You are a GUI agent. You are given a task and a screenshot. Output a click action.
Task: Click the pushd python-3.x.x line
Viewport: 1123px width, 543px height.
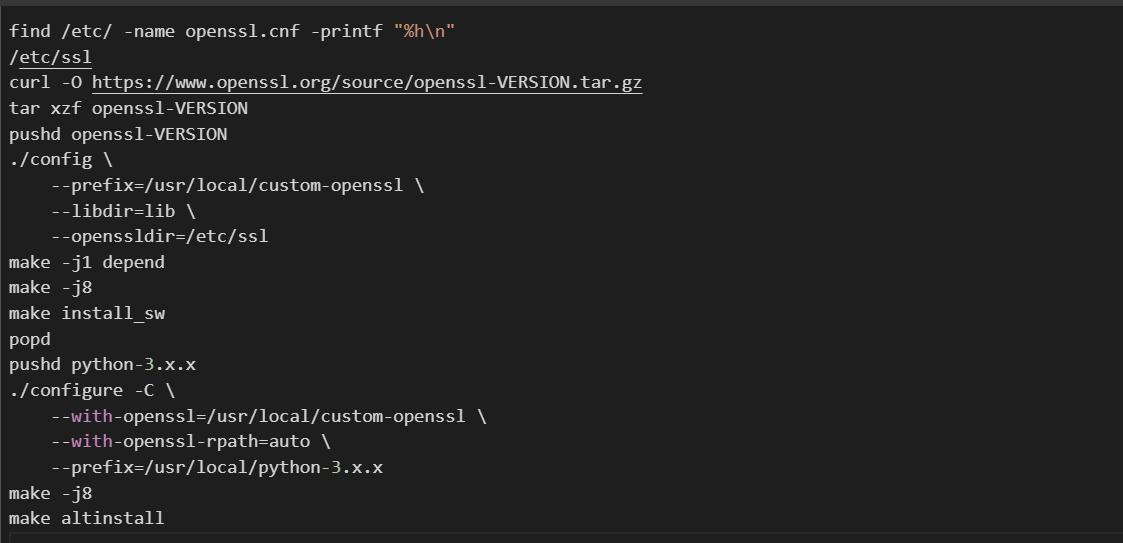[102, 365]
